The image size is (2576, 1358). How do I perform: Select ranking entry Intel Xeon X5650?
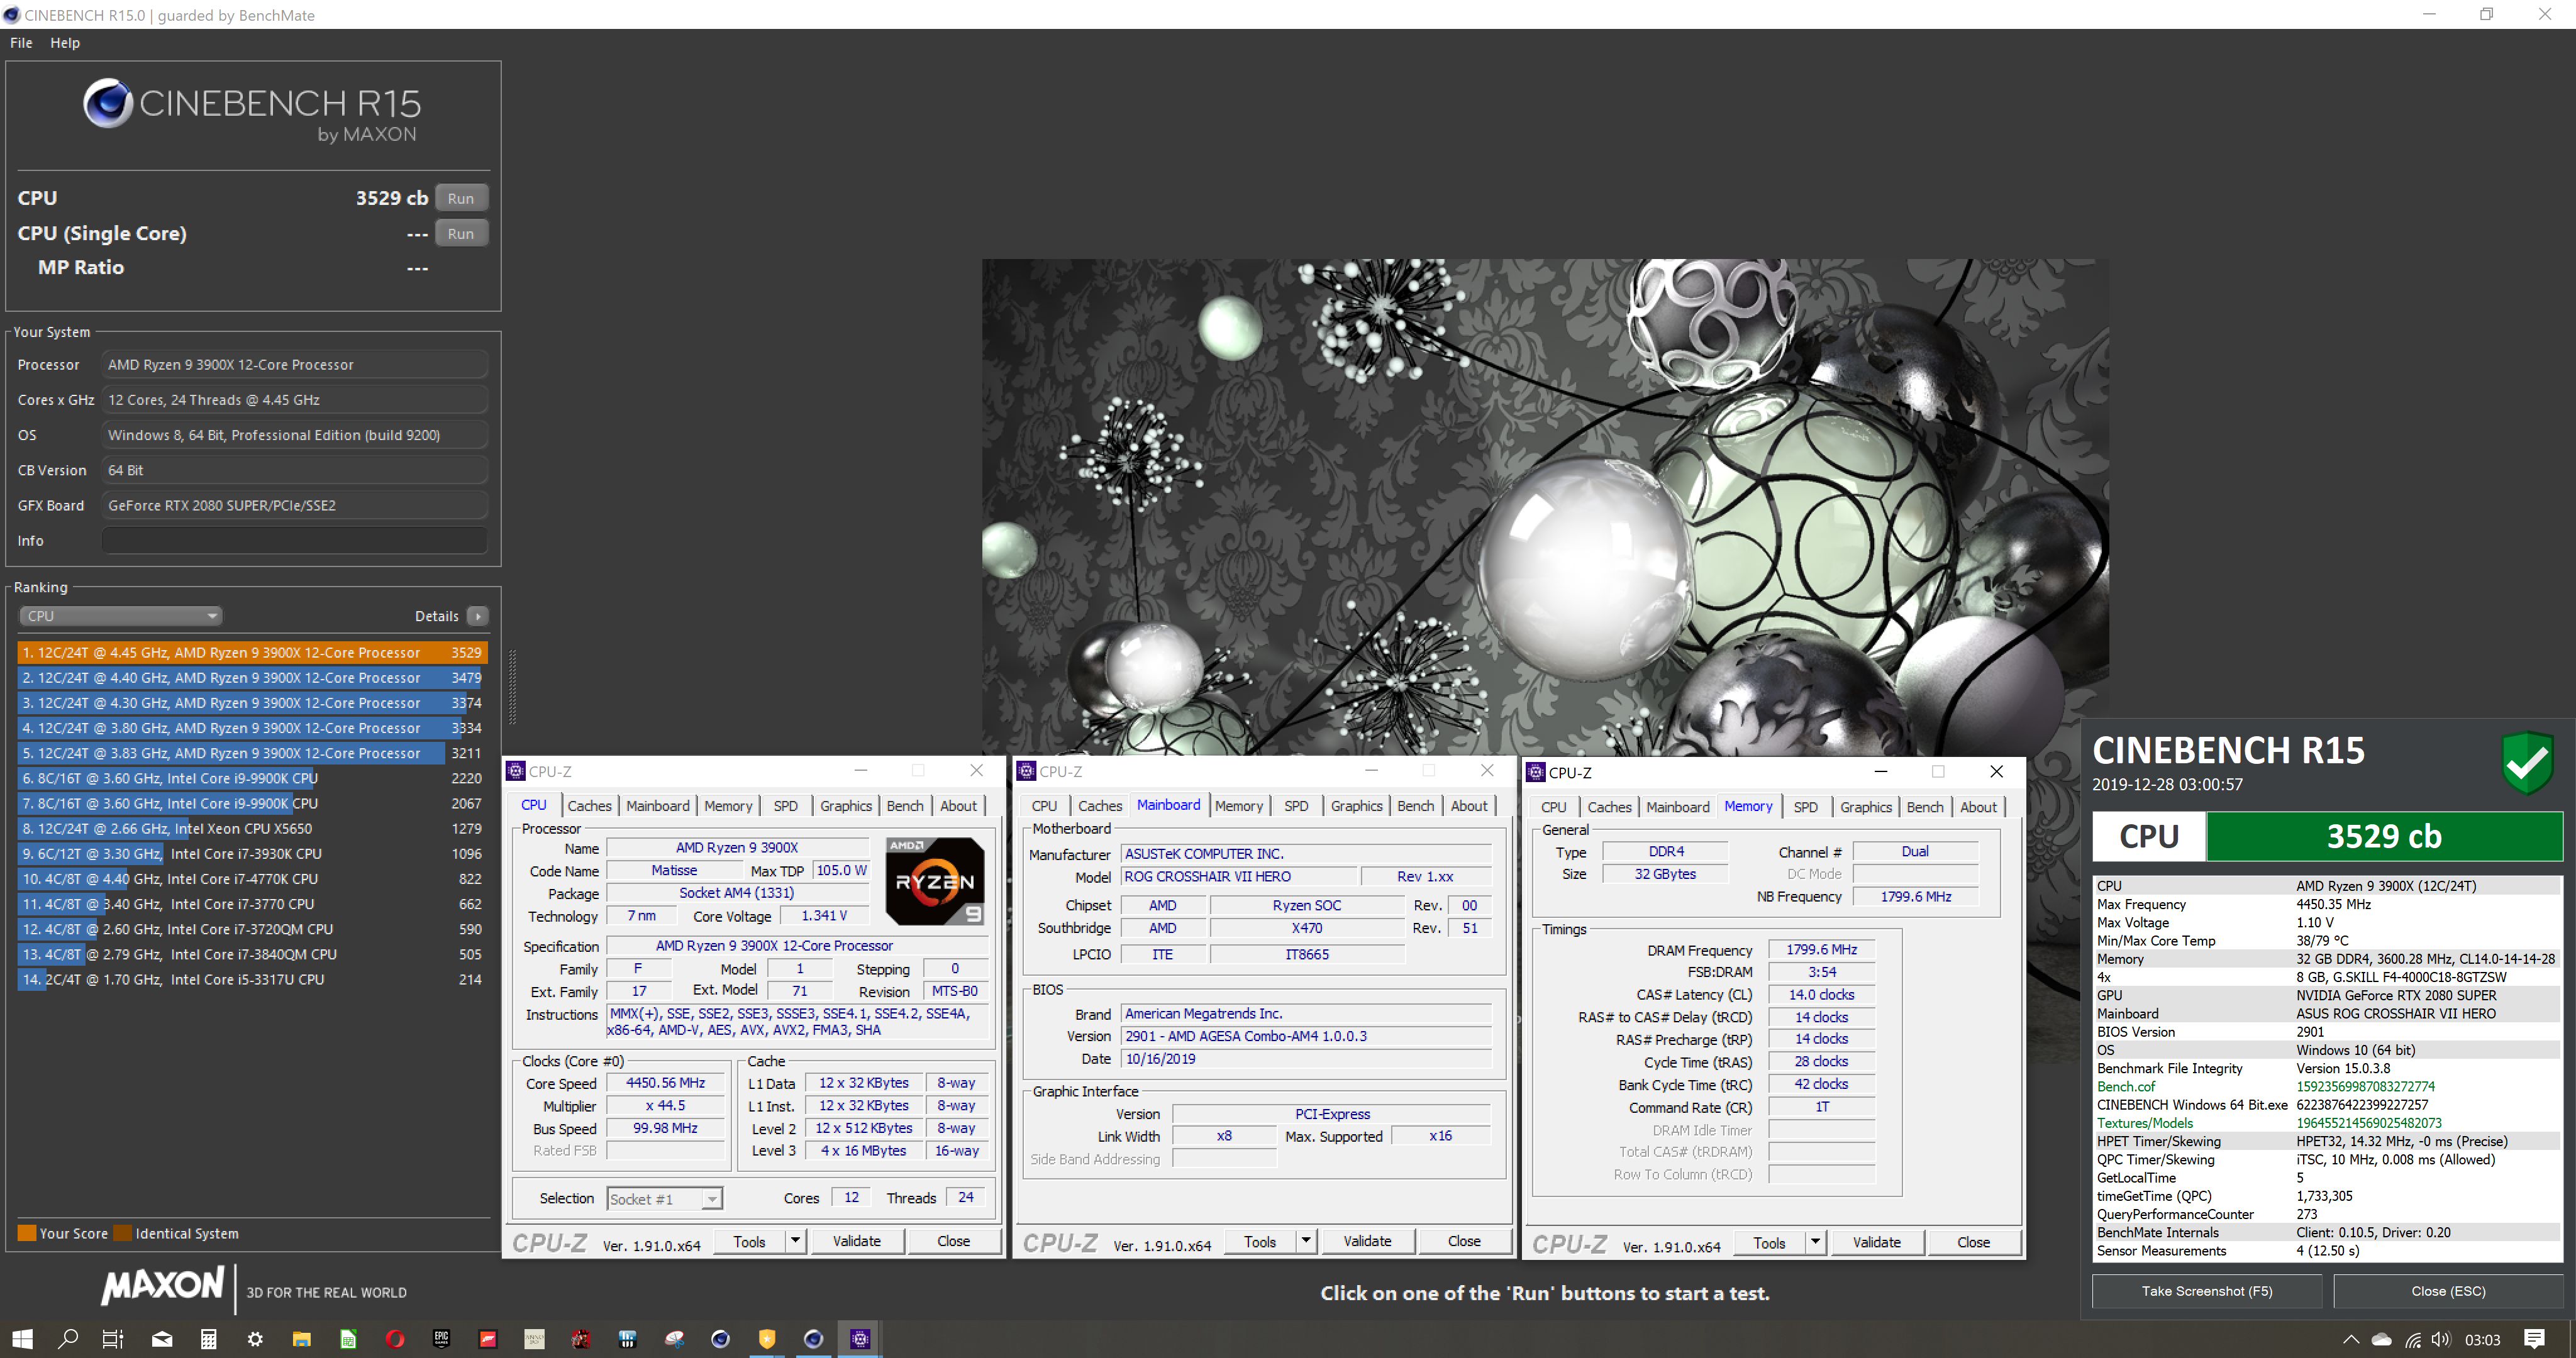coord(252,828)
